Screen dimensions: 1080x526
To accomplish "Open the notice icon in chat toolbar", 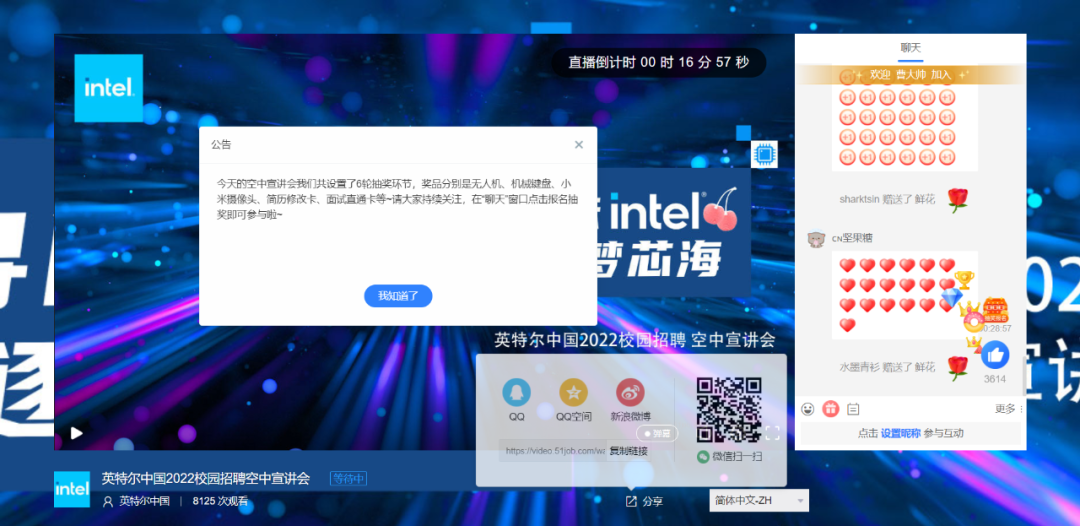I will (853, 409).
